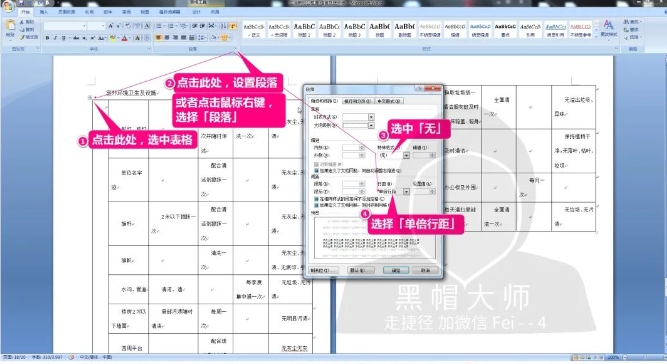
Task: Open the Asian Typography dialog tab
Action: (389, 101)
